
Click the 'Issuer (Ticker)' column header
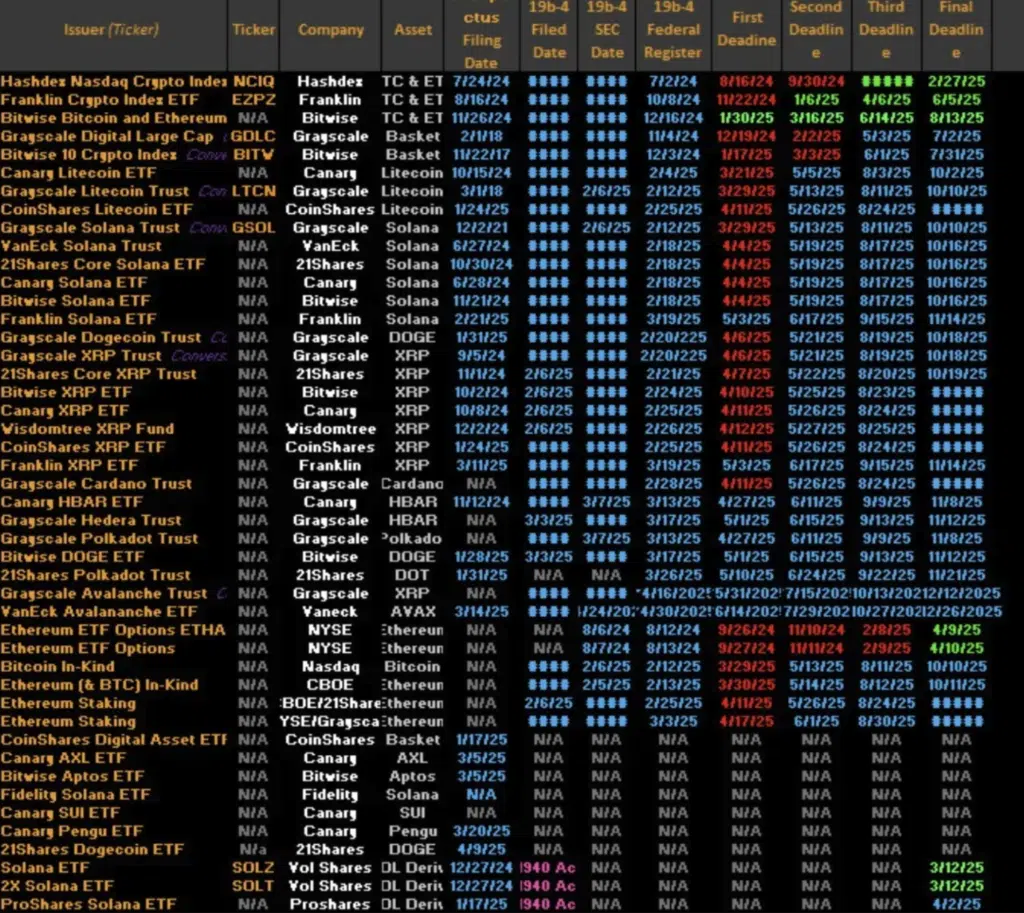(x=111, y=29)
